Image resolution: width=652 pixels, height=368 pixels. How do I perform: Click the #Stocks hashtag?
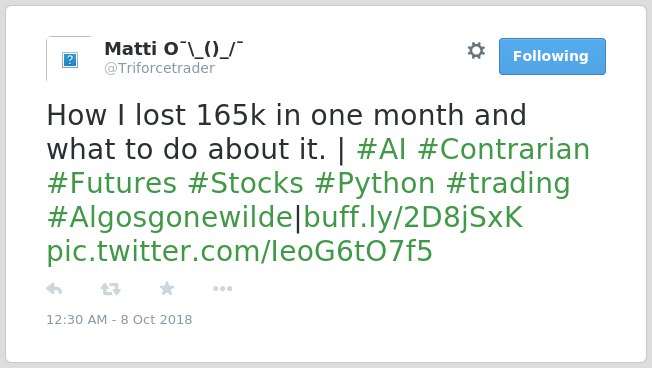click(245, 183)
